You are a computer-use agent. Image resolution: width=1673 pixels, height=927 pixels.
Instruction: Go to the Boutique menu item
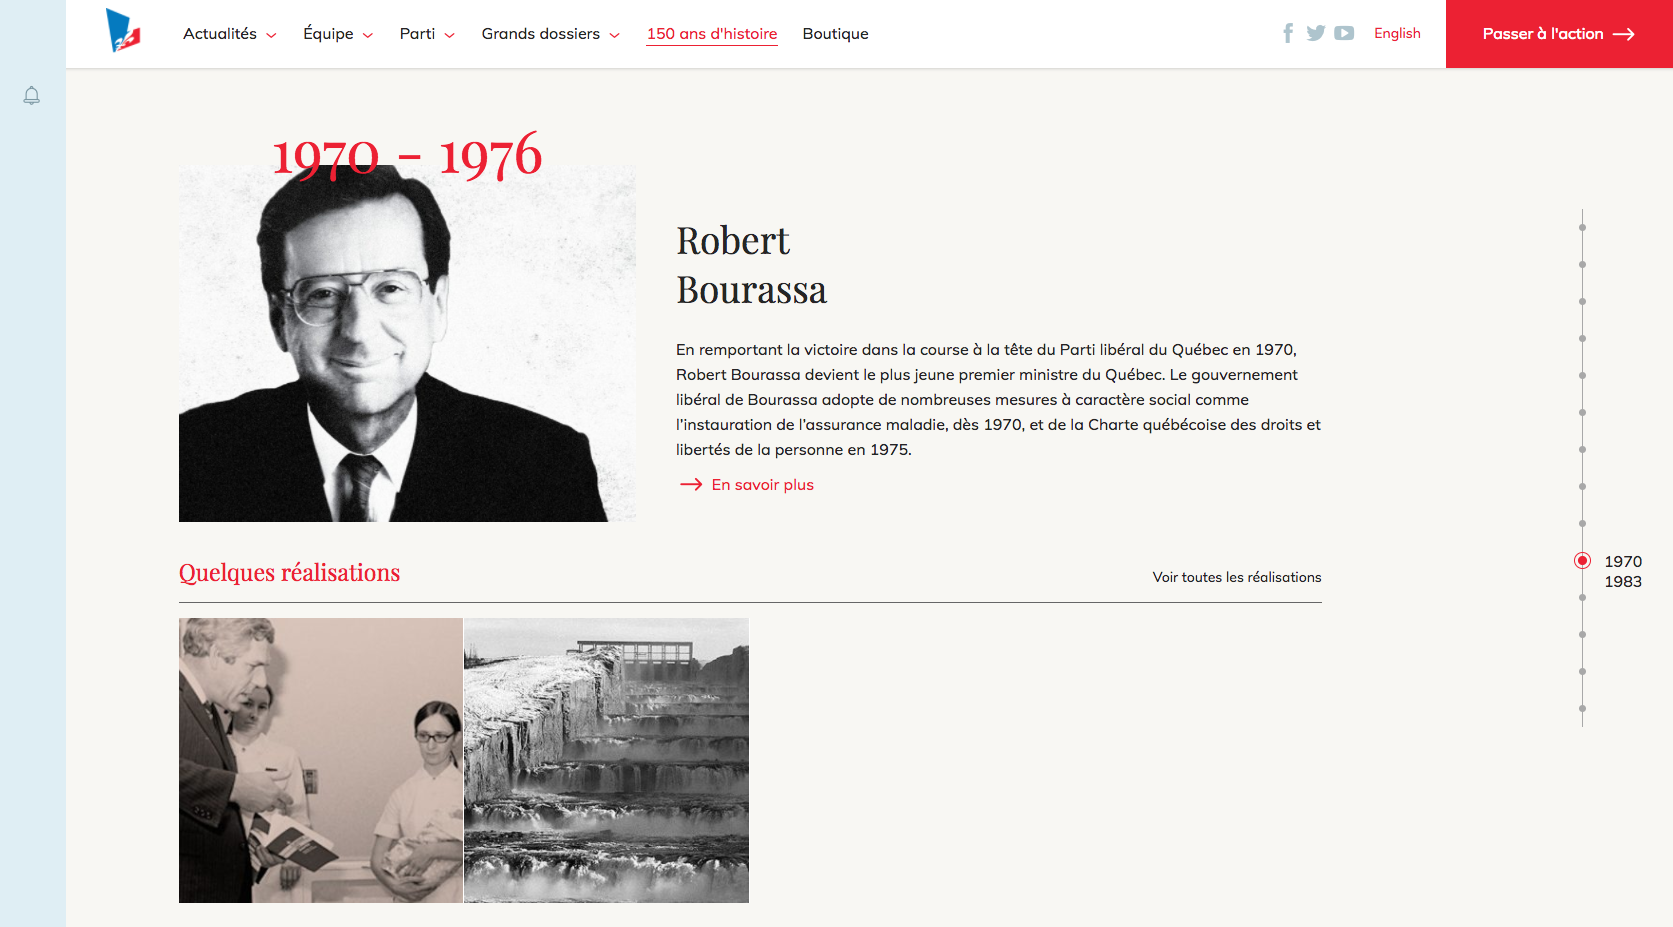pyautogui.click(x=835, y=34)
